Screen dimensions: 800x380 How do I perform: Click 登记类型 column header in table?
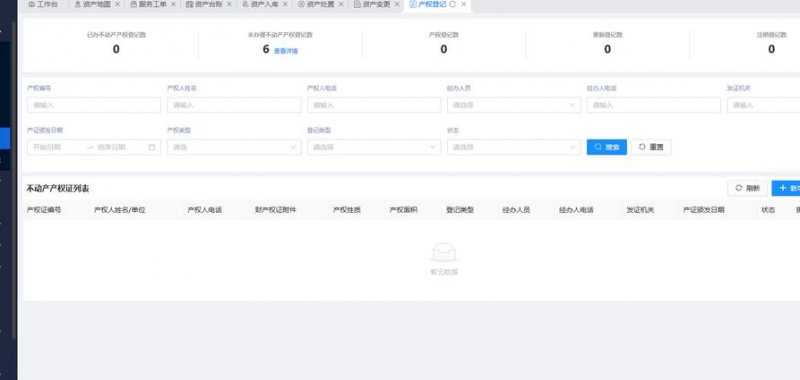pos(460,210)
